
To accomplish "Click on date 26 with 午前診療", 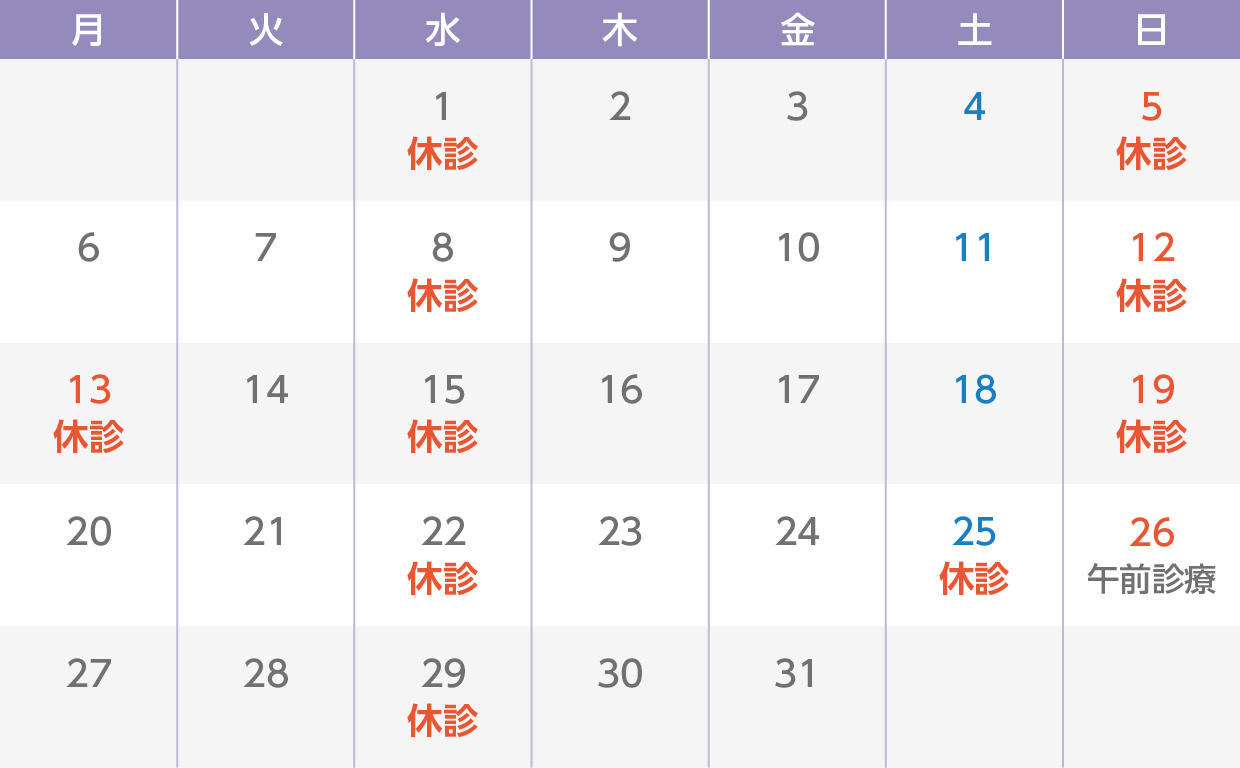I will 1152,555.
